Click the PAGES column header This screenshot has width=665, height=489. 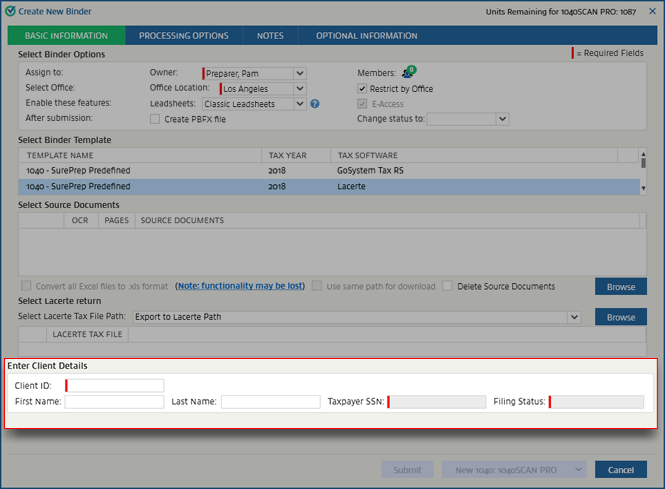117,221
